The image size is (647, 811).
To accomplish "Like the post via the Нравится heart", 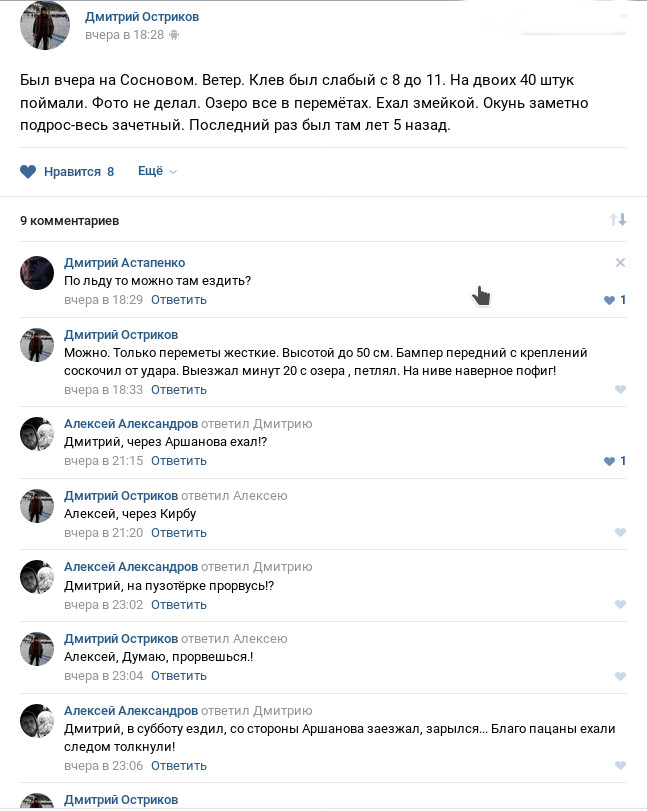I will pyautogui.click(x=28, y=172).
